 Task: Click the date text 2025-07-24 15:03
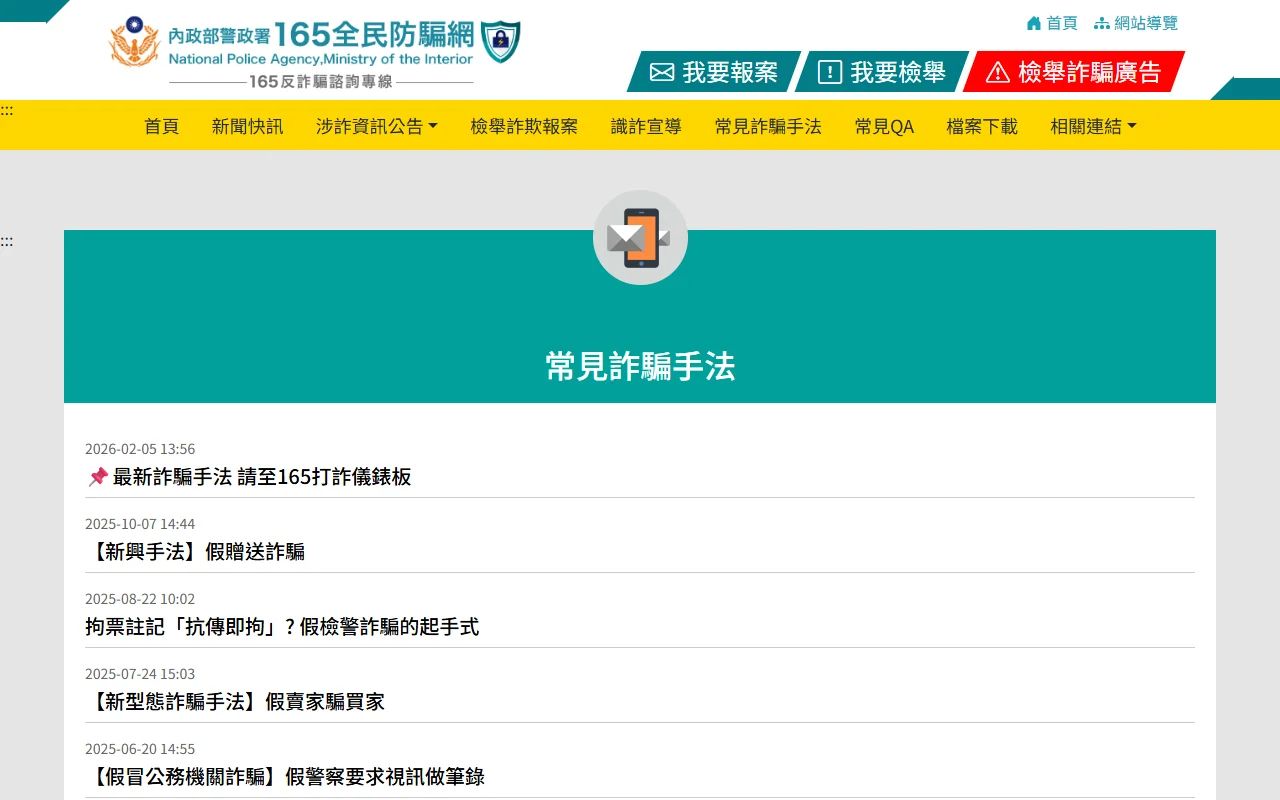140,674
